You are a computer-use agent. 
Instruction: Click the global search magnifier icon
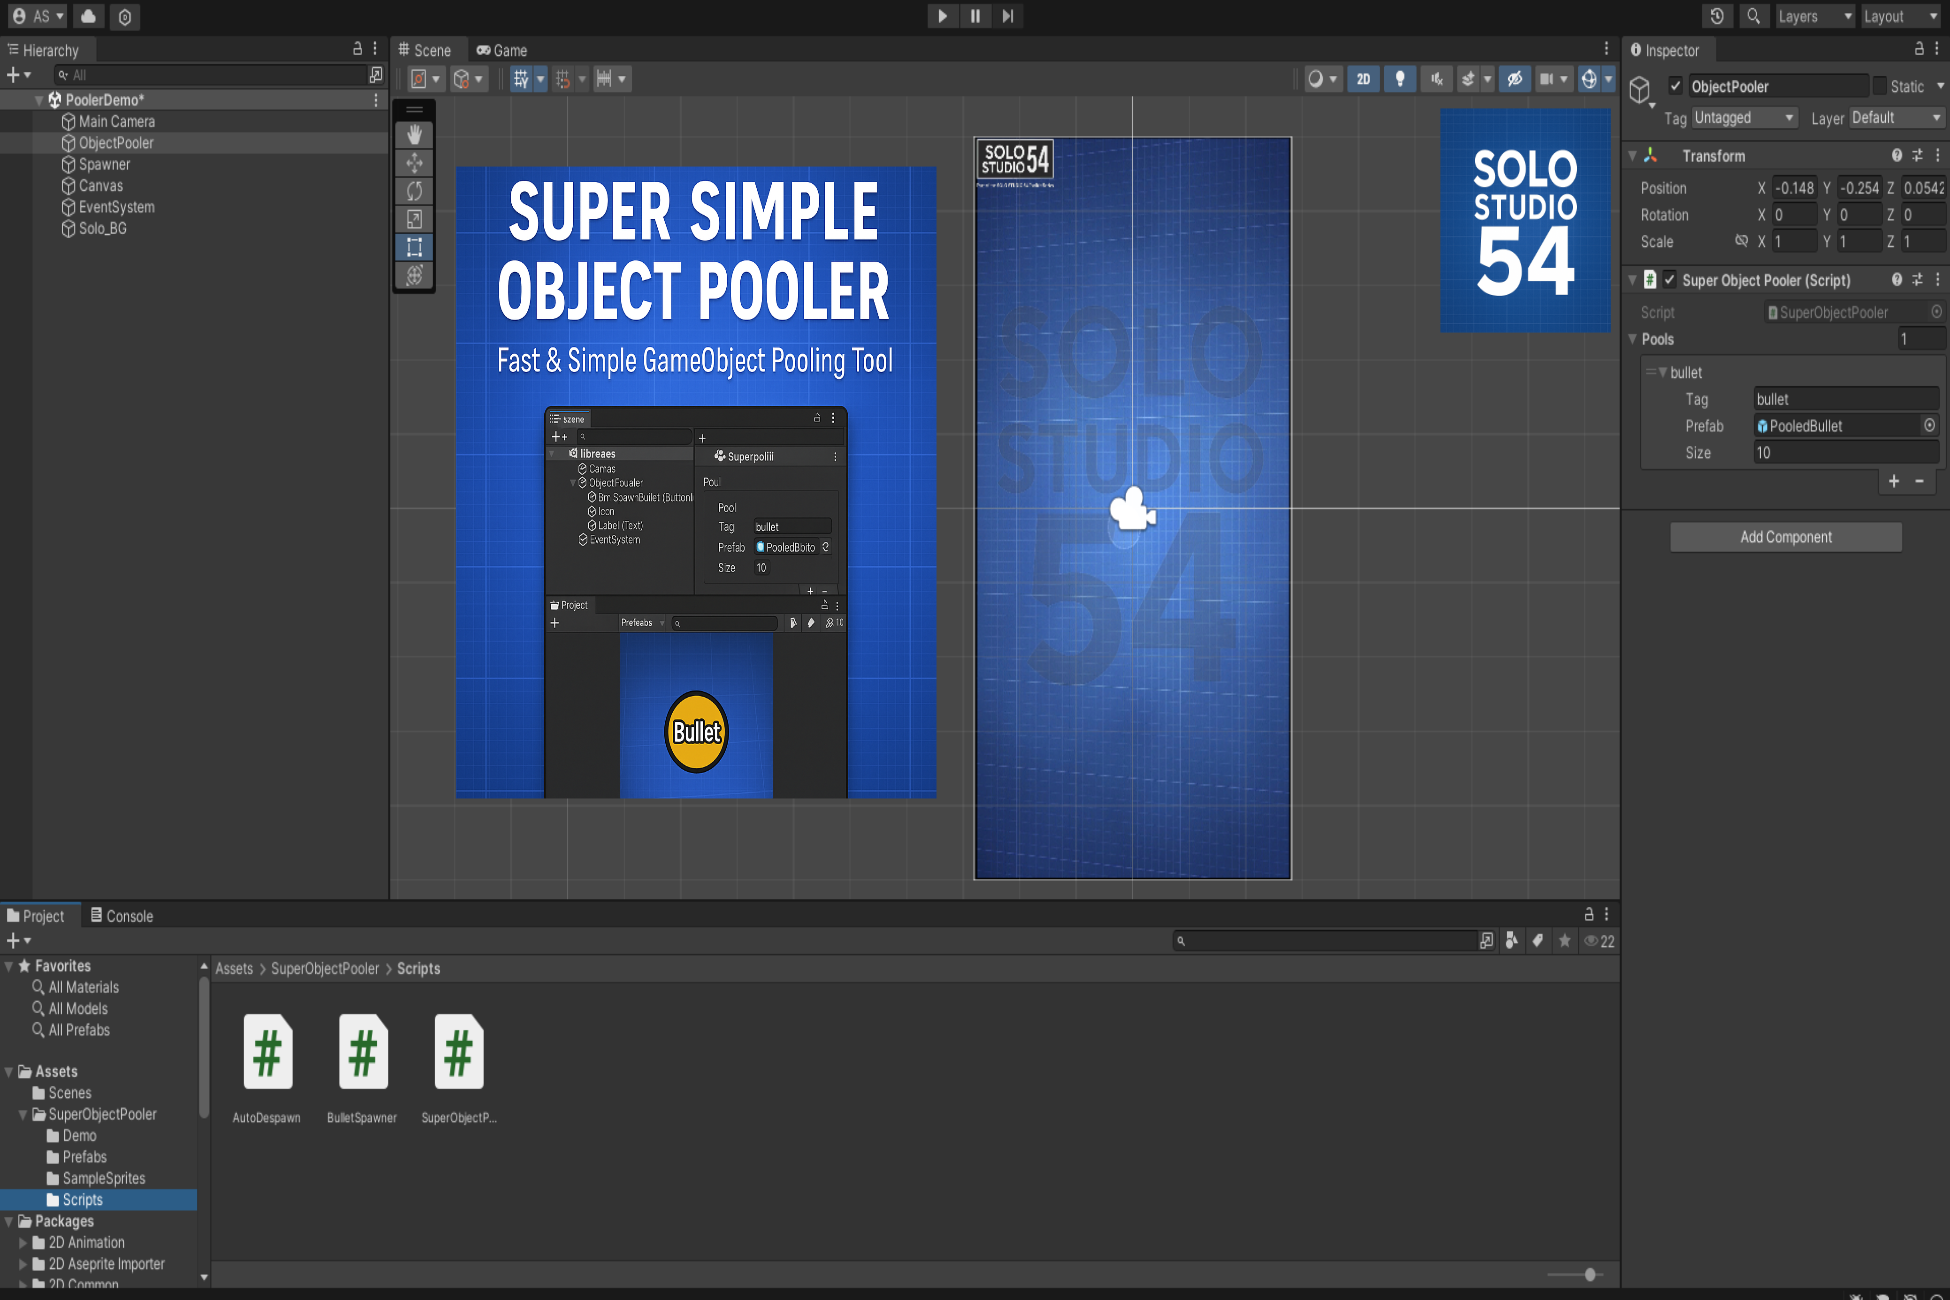(x=1753, y=16)
